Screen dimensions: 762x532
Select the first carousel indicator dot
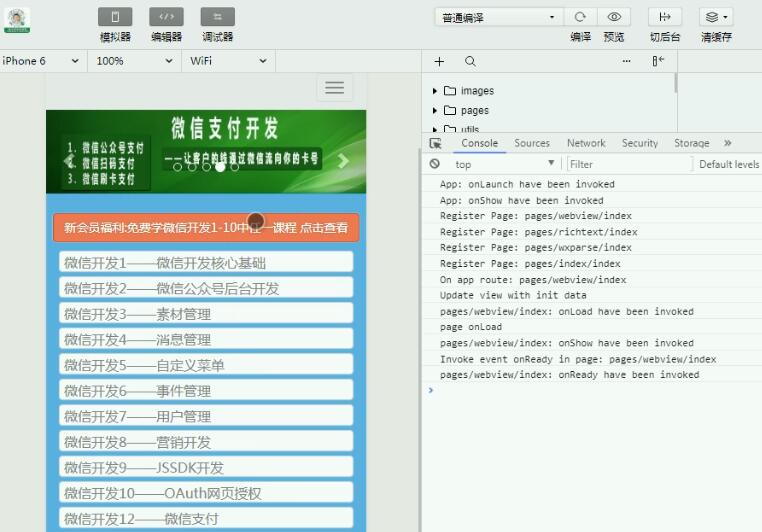pos(177,167)
